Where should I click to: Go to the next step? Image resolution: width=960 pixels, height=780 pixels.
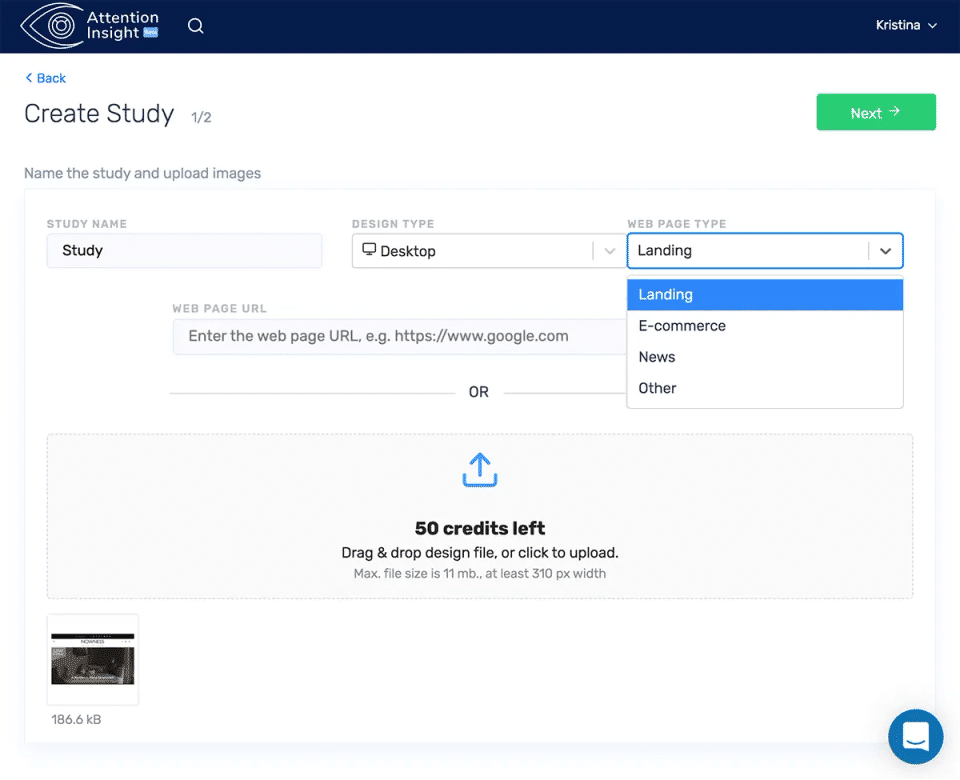[876, 112]
